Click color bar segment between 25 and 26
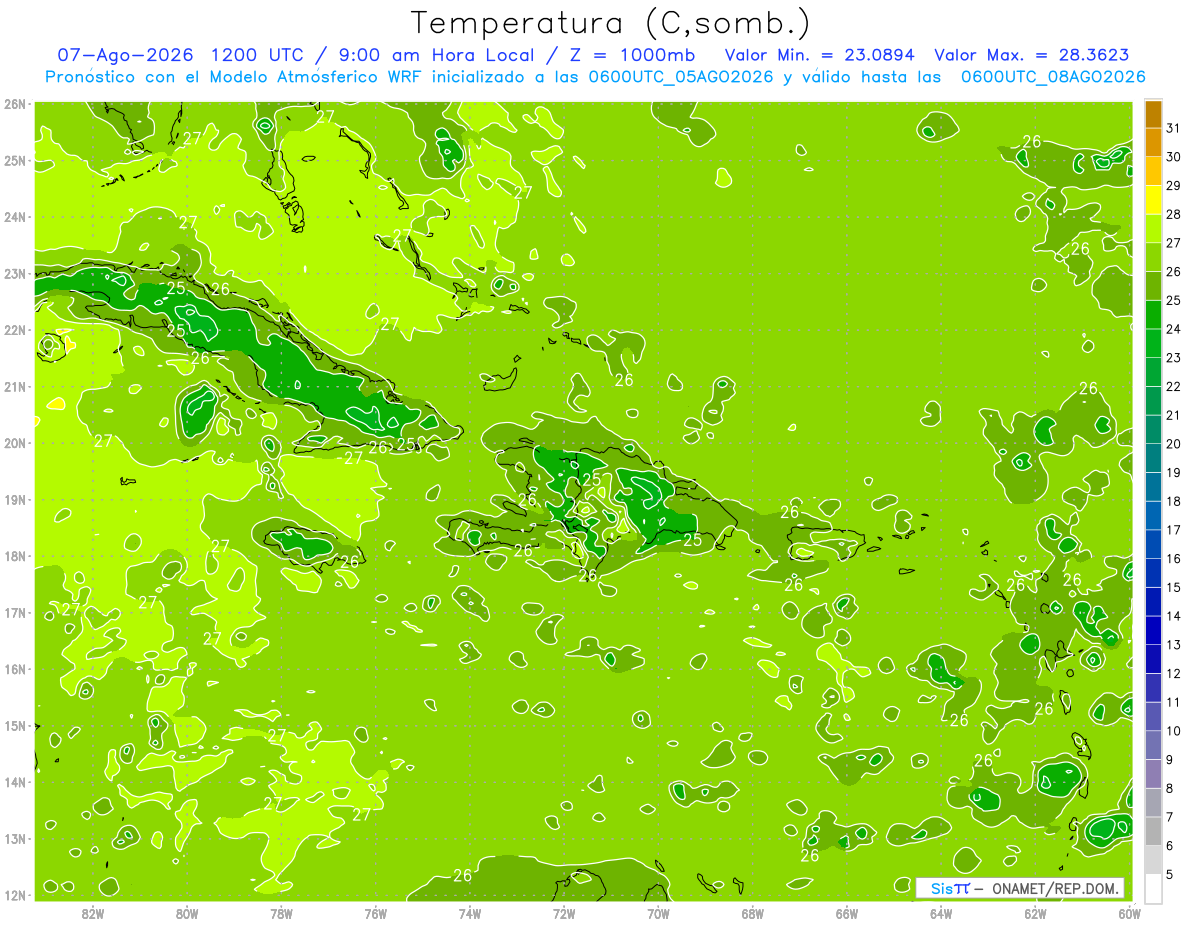 pos(1153,286)
